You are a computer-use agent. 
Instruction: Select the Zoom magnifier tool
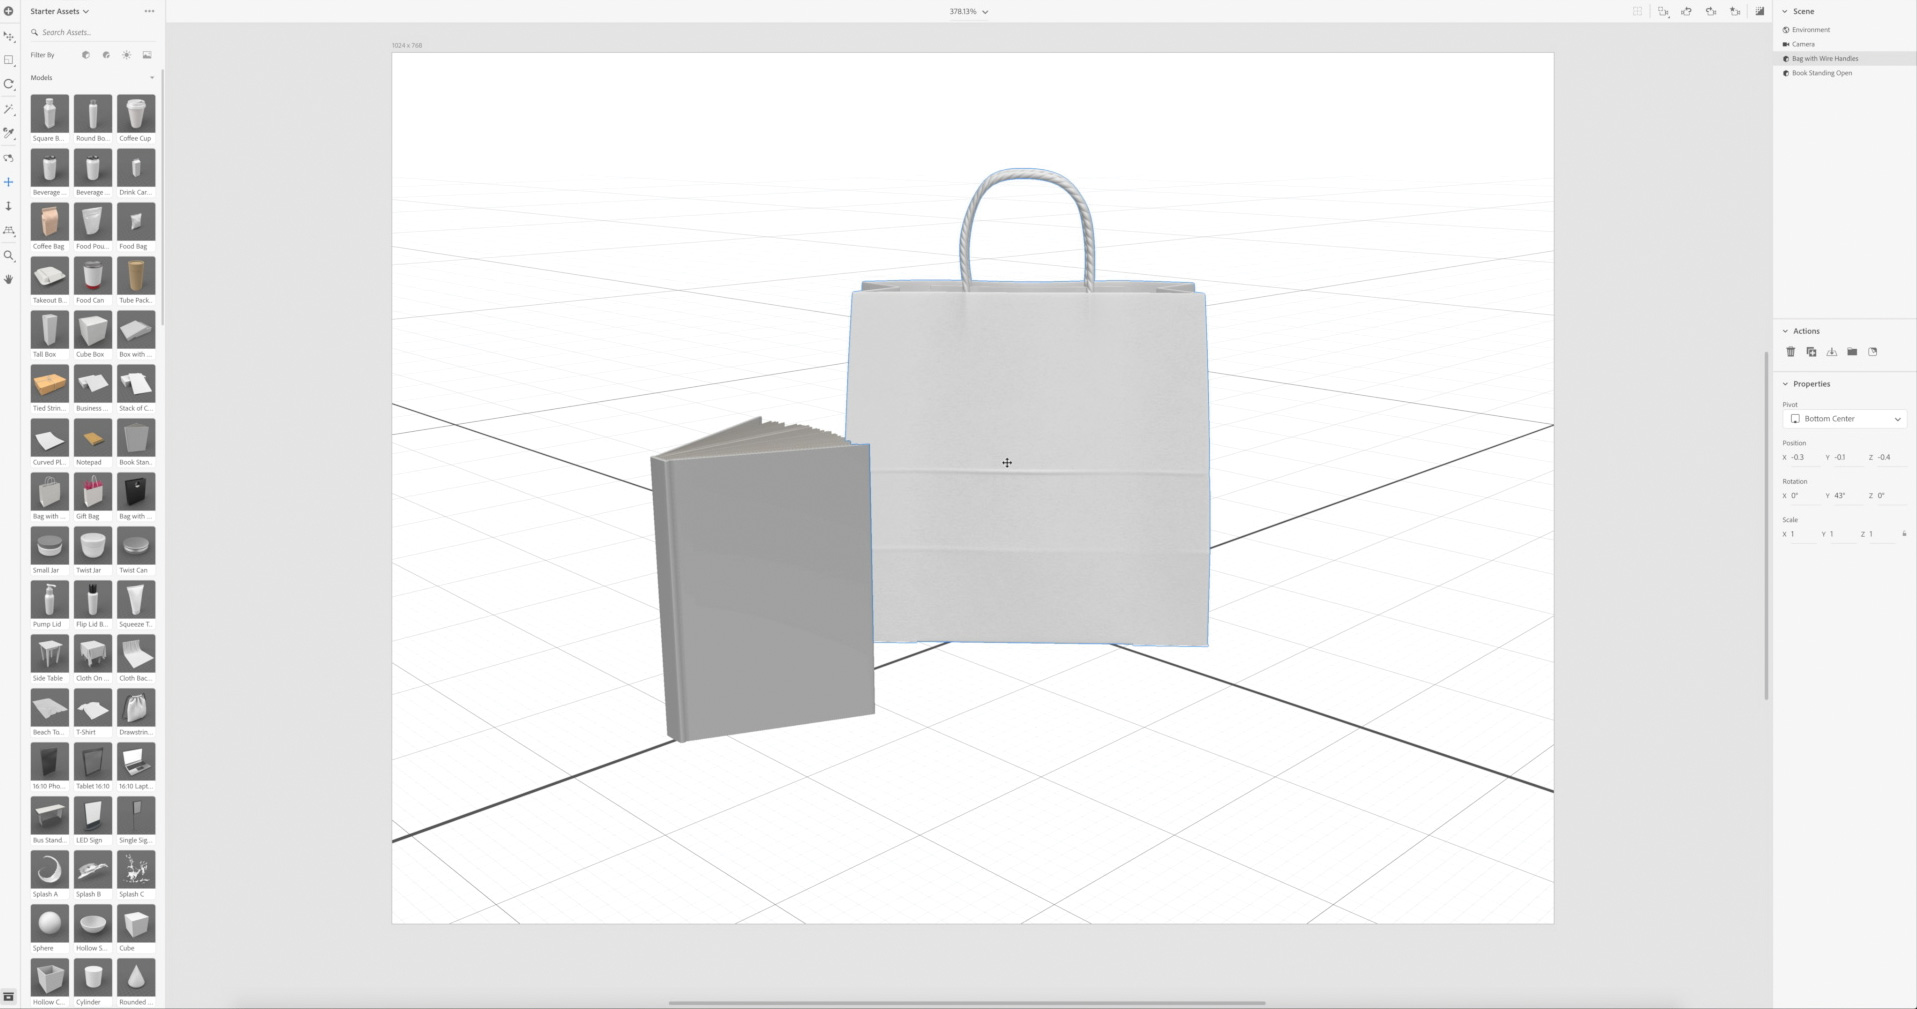tap(9, 256)
